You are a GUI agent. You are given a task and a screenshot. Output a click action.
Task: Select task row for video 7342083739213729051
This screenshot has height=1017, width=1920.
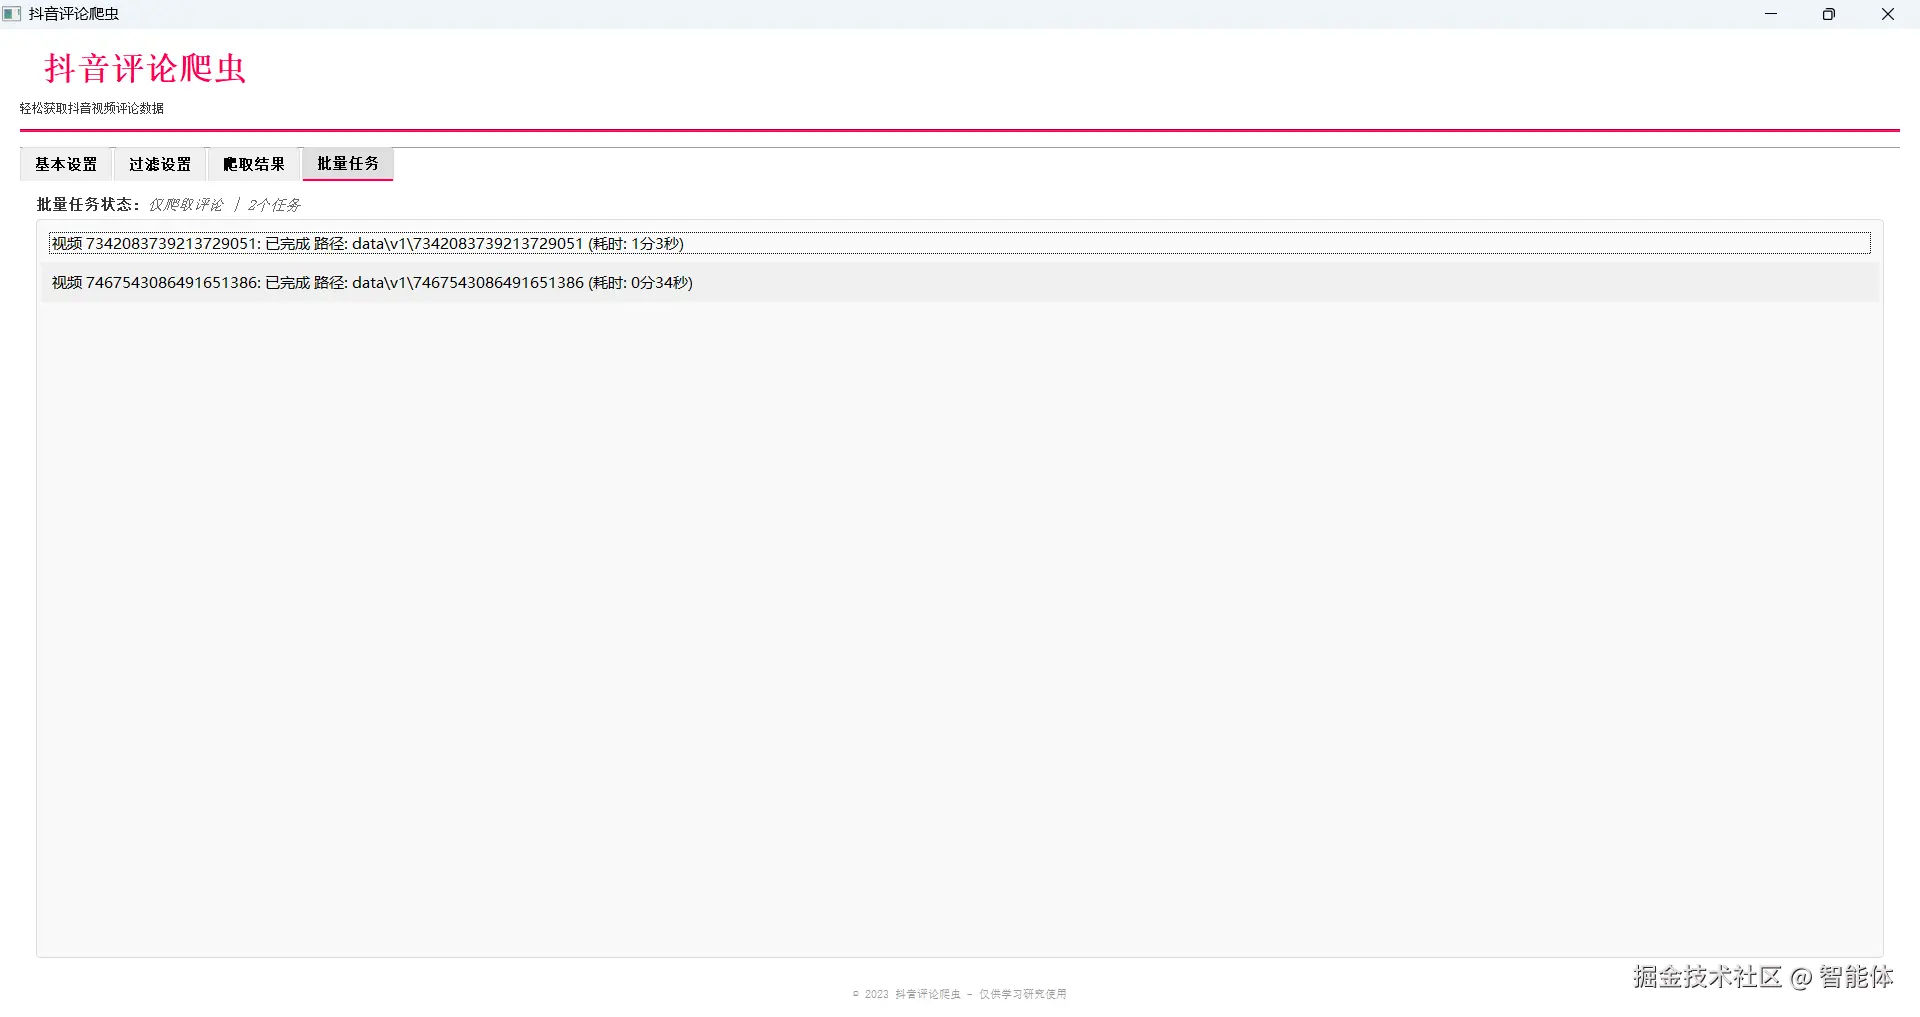(x=960, y=243)
